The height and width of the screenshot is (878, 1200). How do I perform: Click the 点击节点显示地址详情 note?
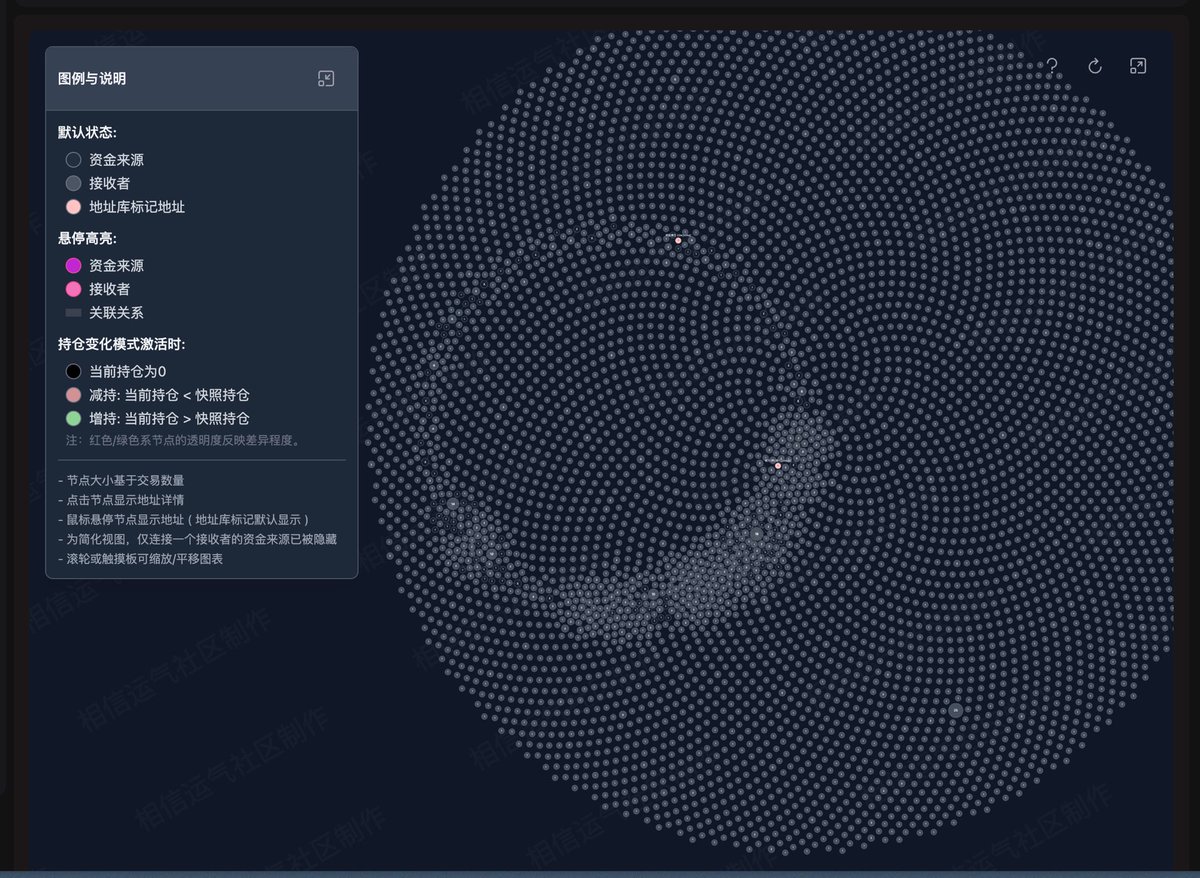121,500
